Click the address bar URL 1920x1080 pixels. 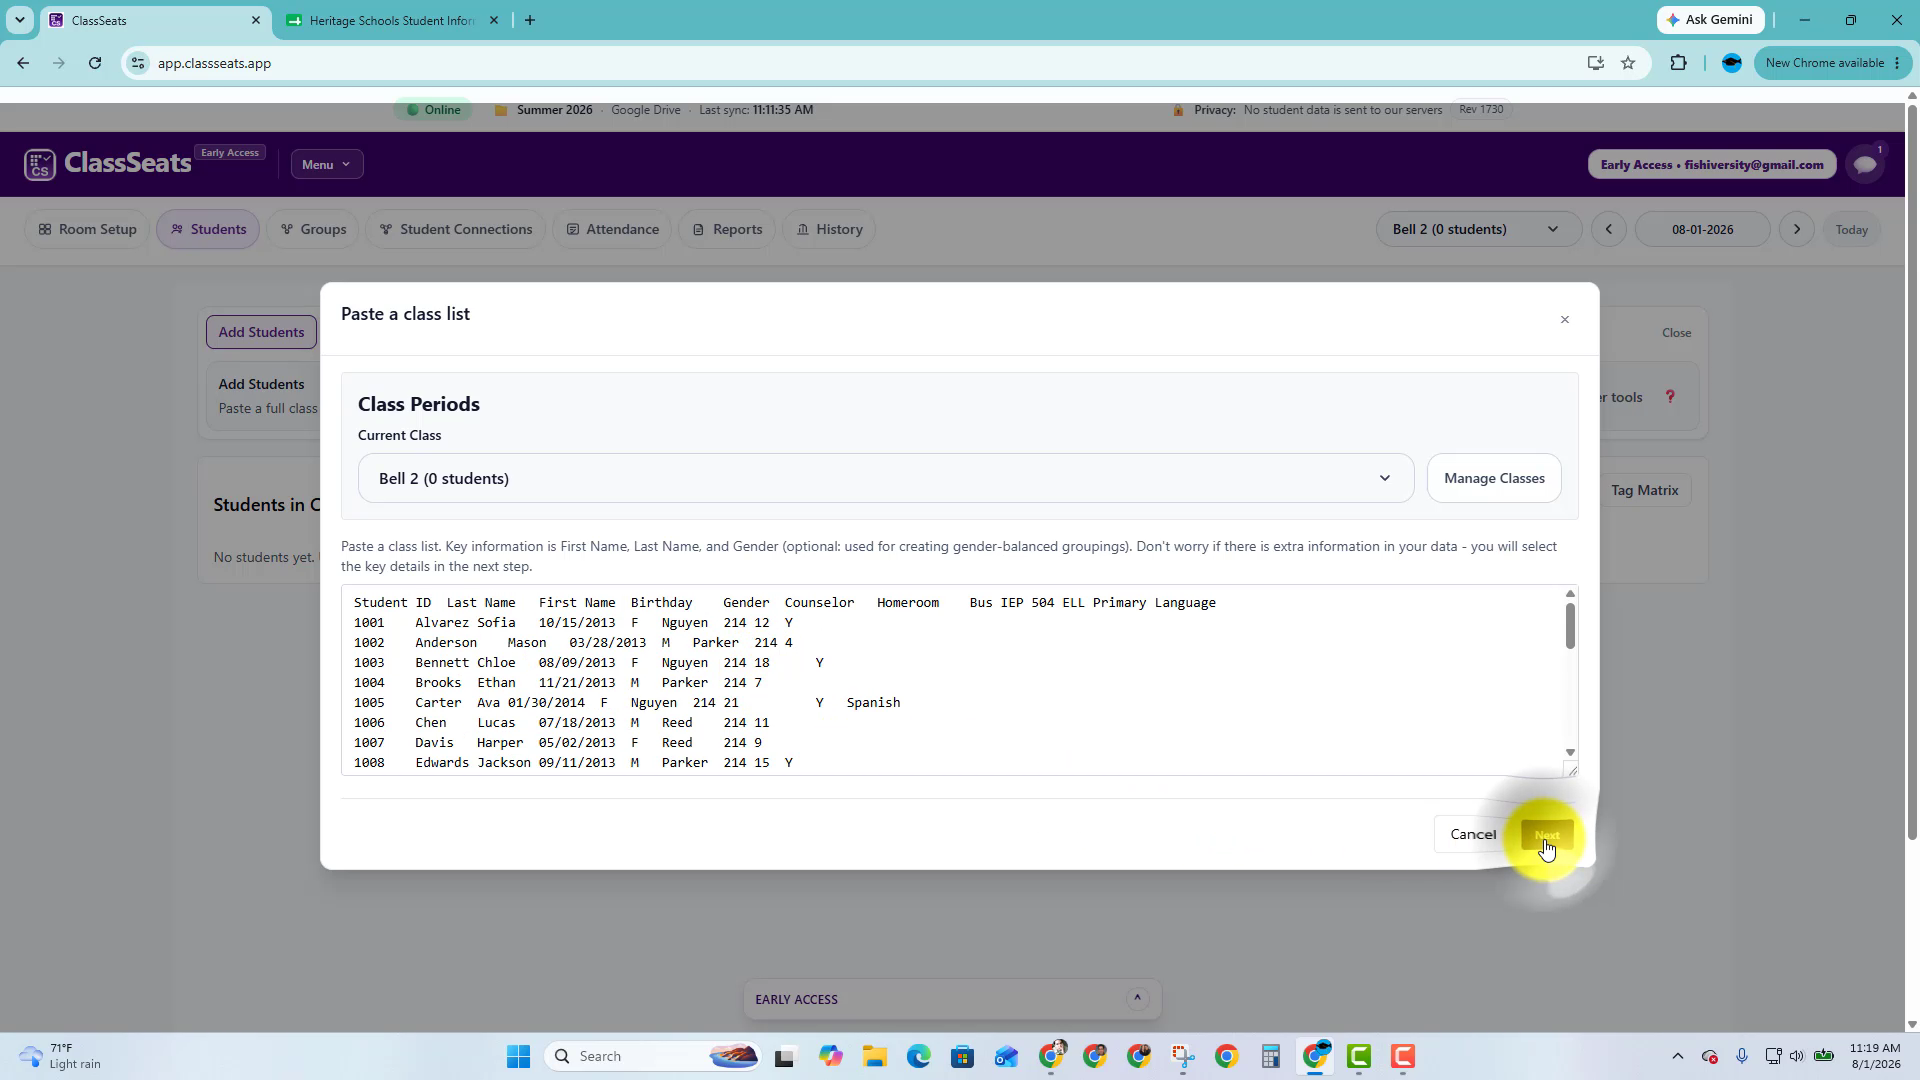coord(214,63)
